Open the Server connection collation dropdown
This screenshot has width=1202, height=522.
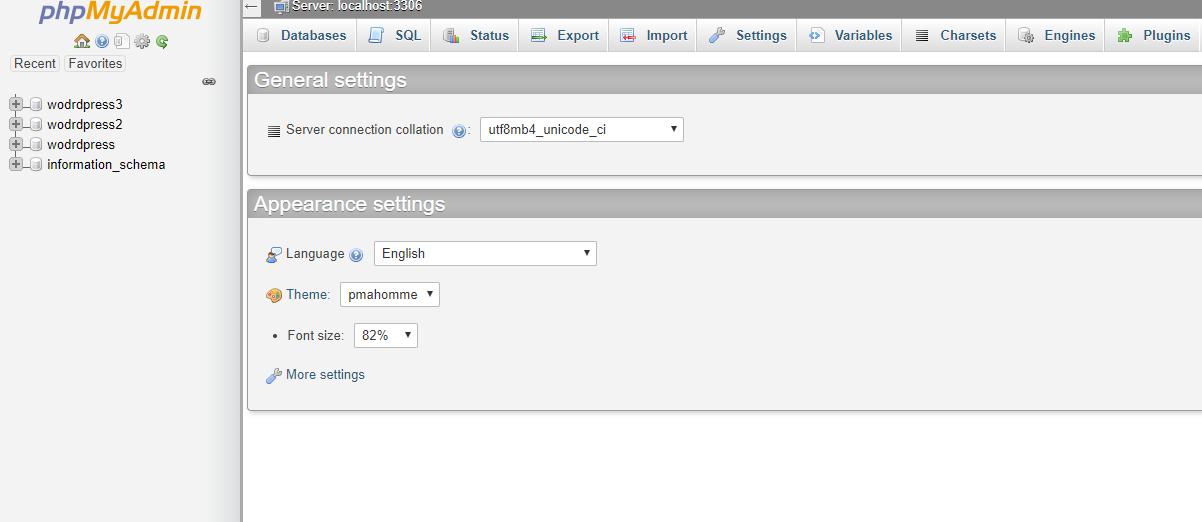coord(582,129)
